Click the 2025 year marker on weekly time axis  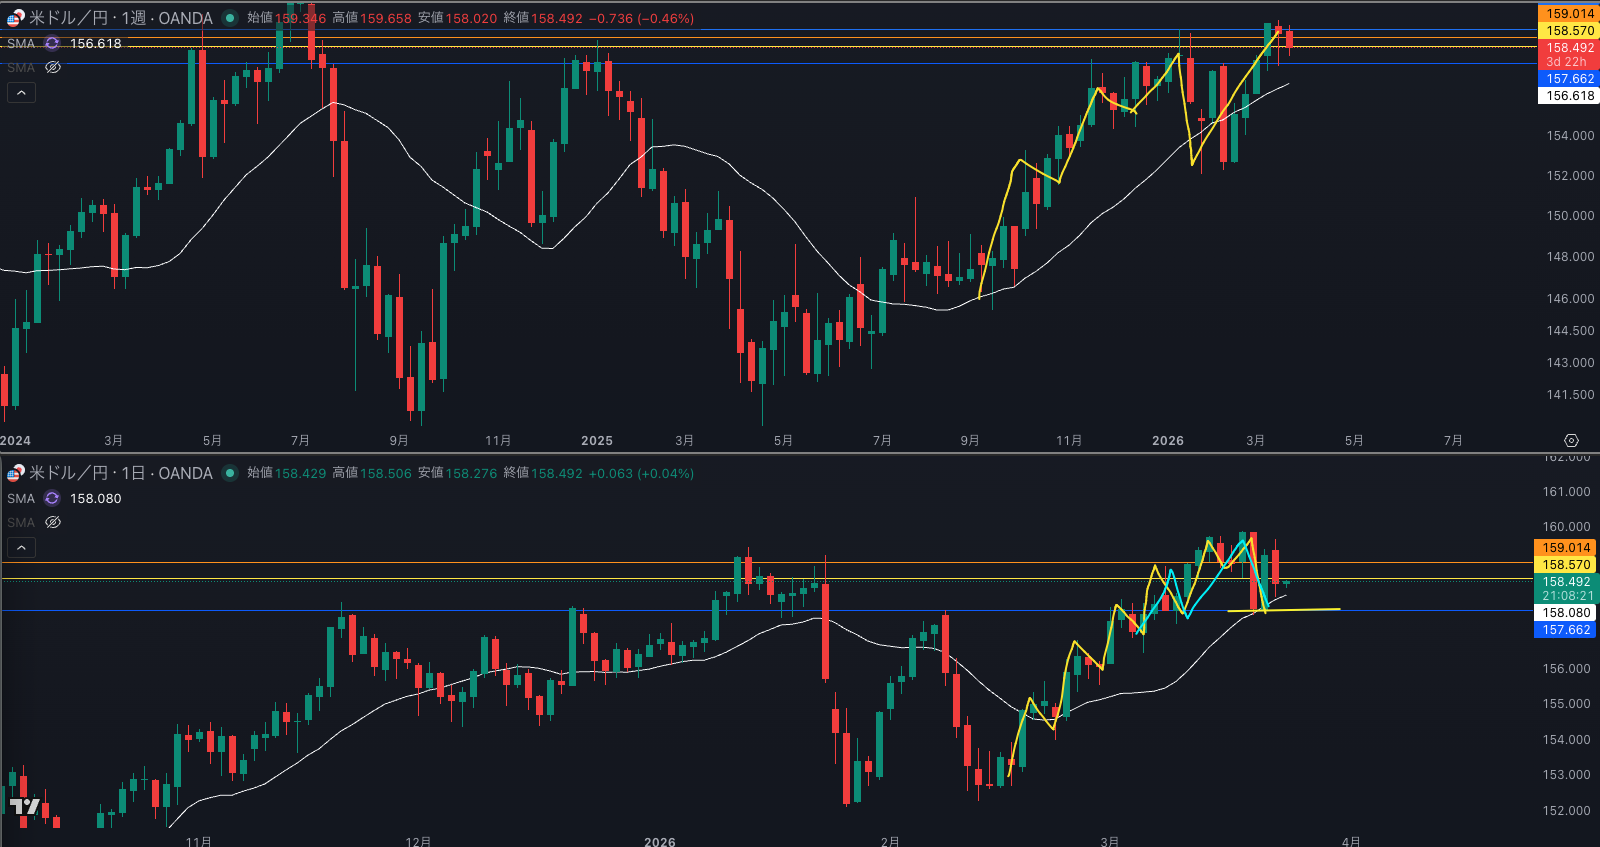(x=597, y=440)
